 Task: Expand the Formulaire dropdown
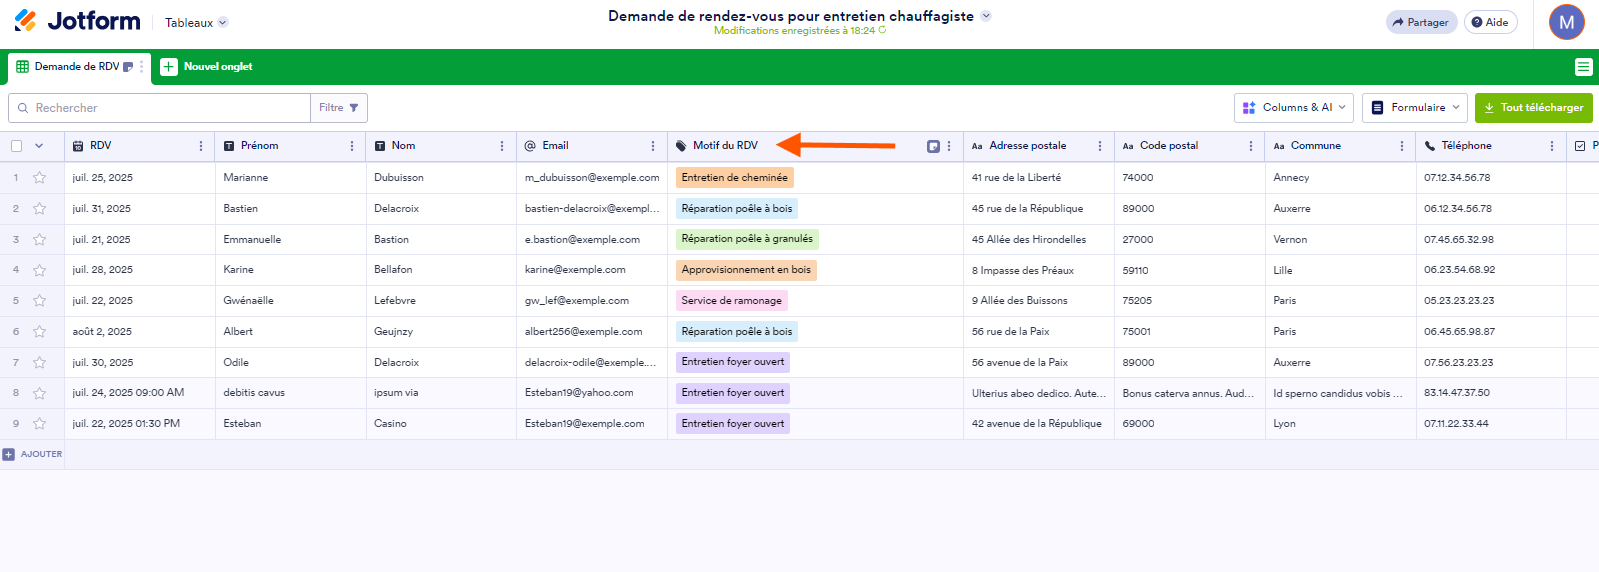pyautogui.click(x=1415, y=108)
